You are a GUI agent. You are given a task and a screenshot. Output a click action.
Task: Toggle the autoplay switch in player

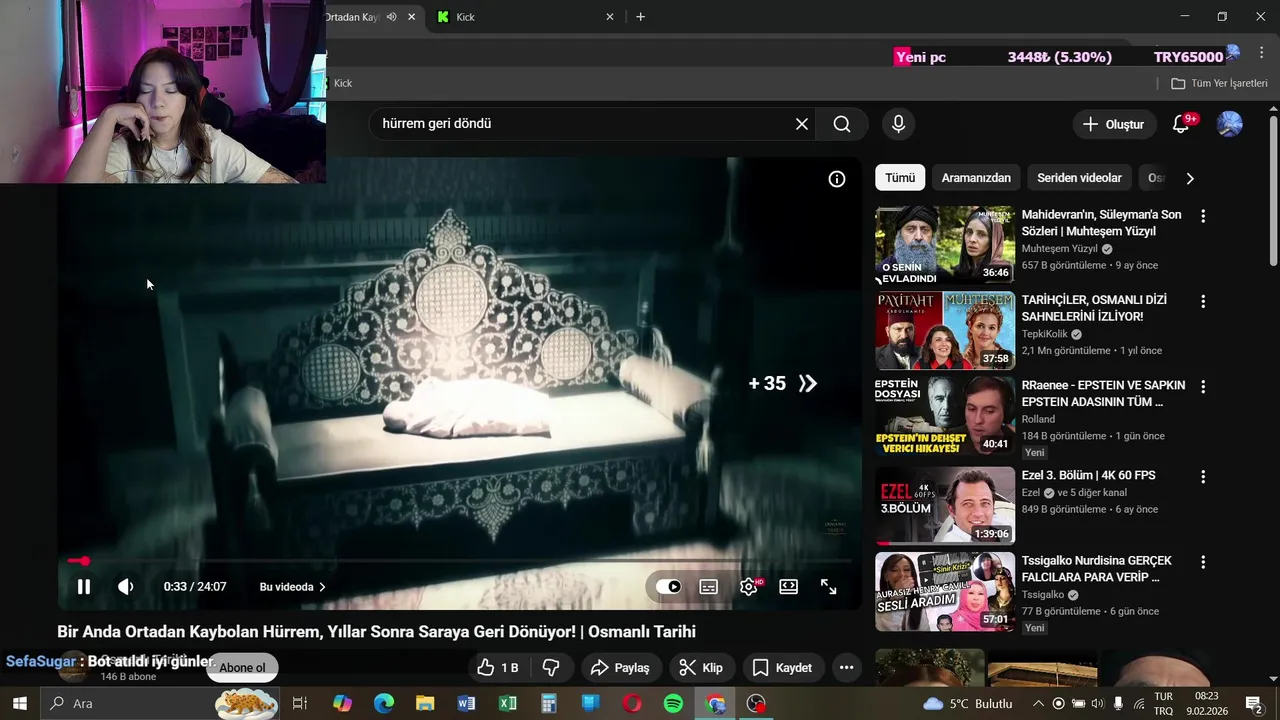pos(669,587)
